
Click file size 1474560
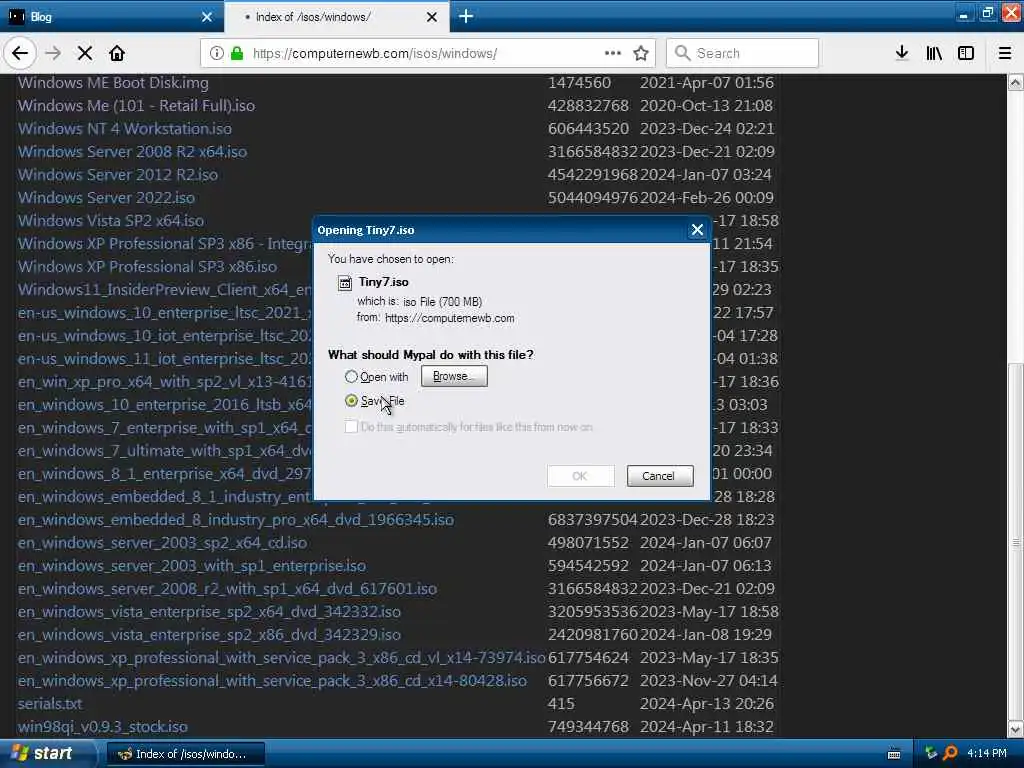coord(579,83)
